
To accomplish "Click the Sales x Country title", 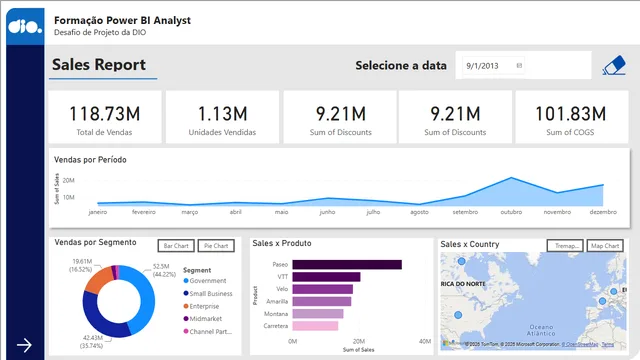I will coord(470,244).
